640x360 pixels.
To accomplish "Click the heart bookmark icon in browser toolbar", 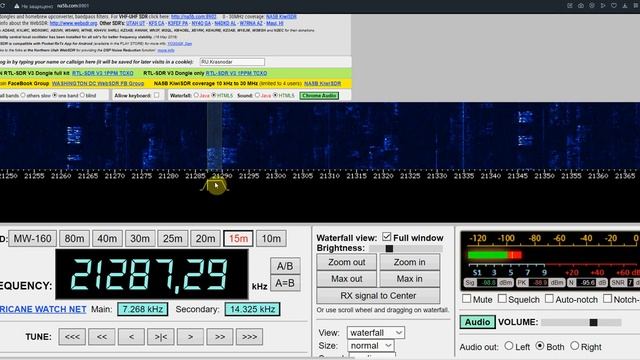I will point(614,6).
